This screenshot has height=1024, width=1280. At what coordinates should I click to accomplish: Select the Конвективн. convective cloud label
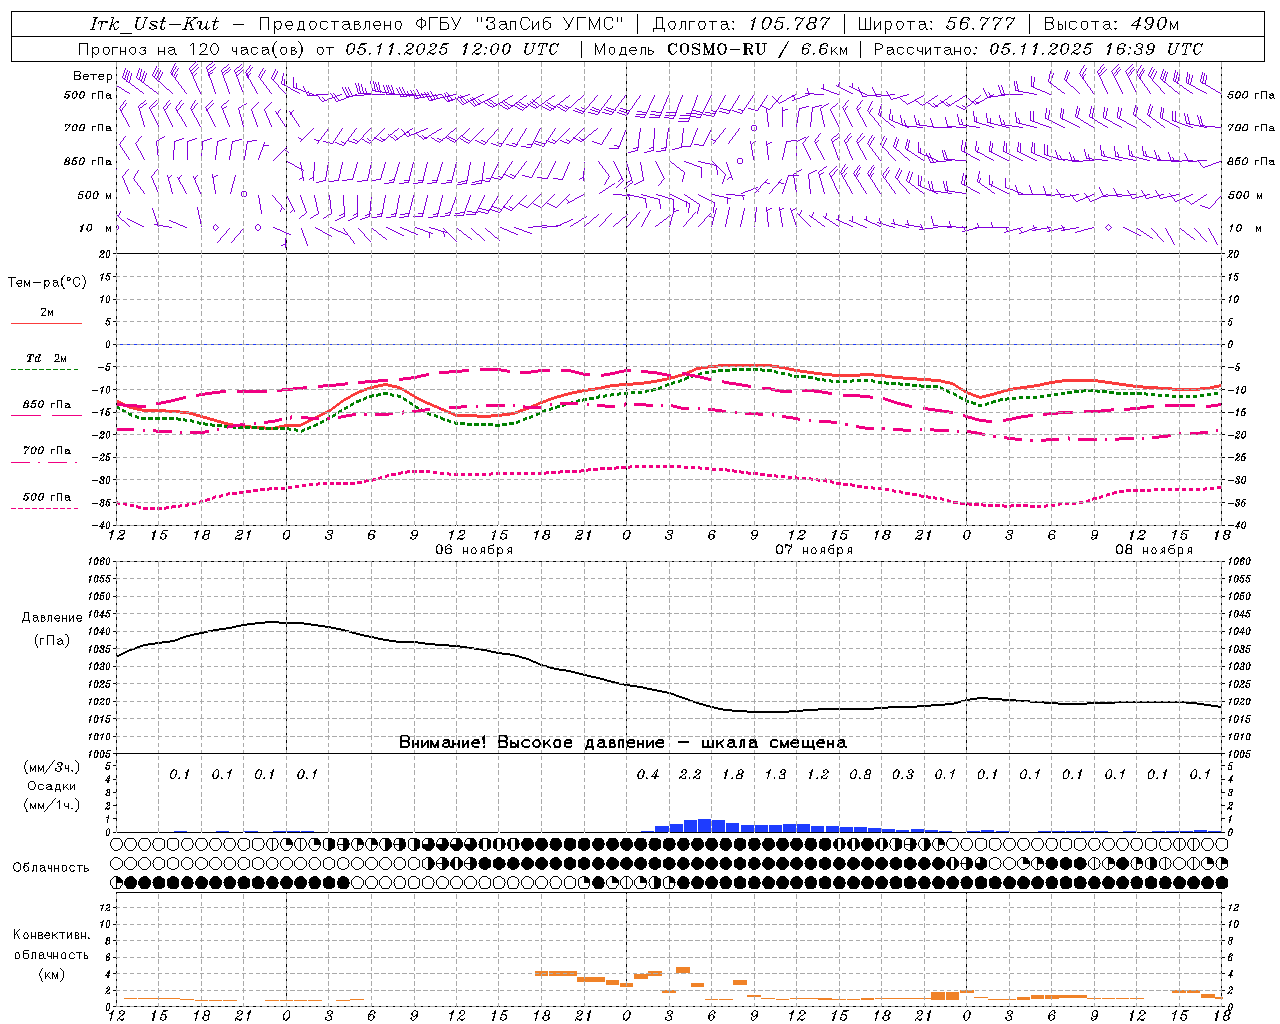tap(51, 935)
